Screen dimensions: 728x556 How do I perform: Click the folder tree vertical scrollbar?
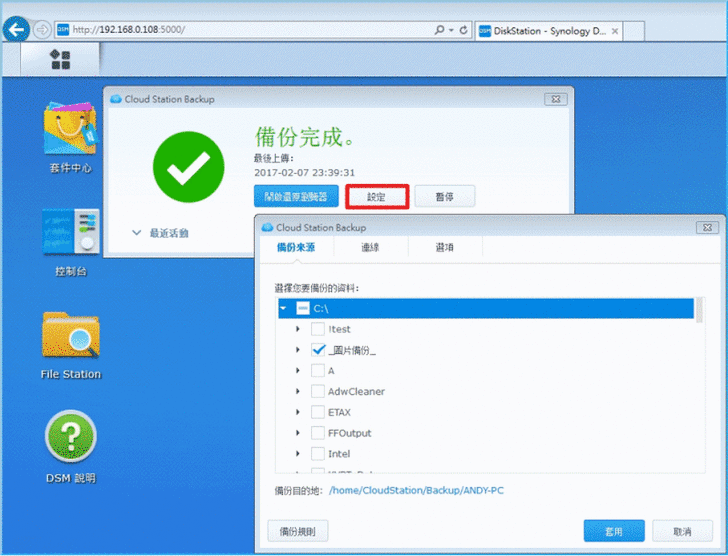click(x=699, y=310)
